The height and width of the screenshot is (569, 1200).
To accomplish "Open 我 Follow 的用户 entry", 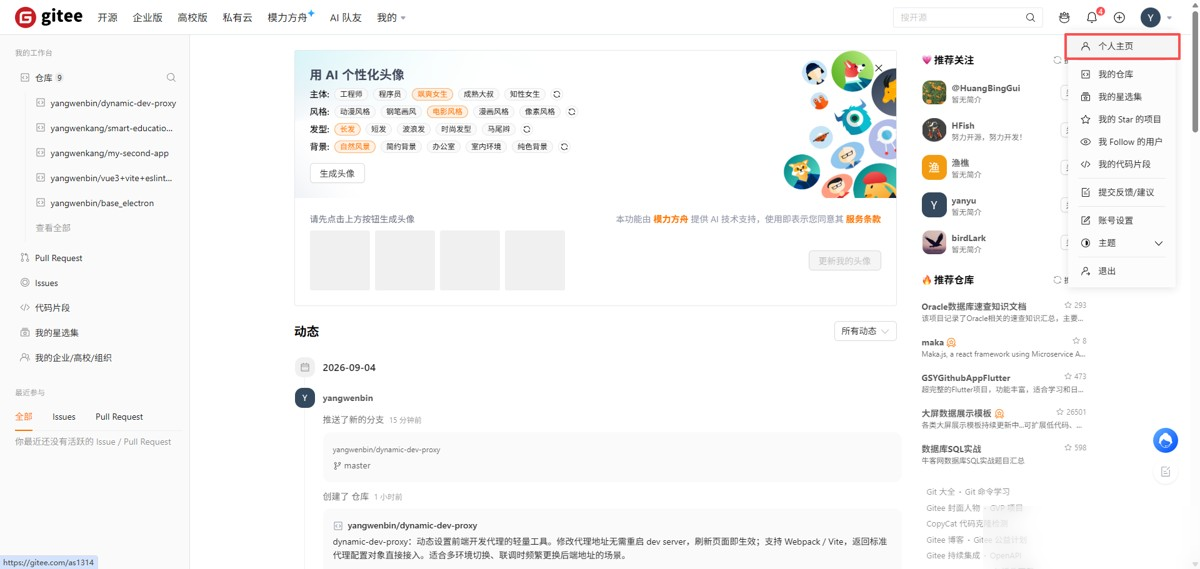I will [1121, 142].
